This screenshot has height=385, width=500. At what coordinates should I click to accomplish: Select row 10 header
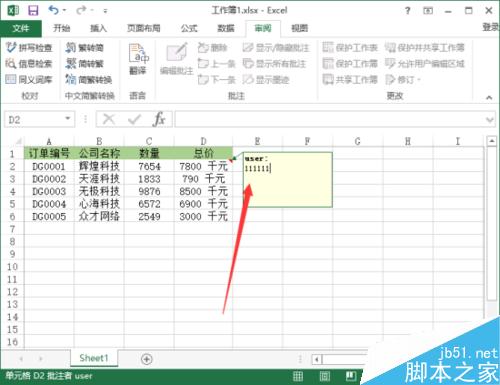(x=12, y=267)
